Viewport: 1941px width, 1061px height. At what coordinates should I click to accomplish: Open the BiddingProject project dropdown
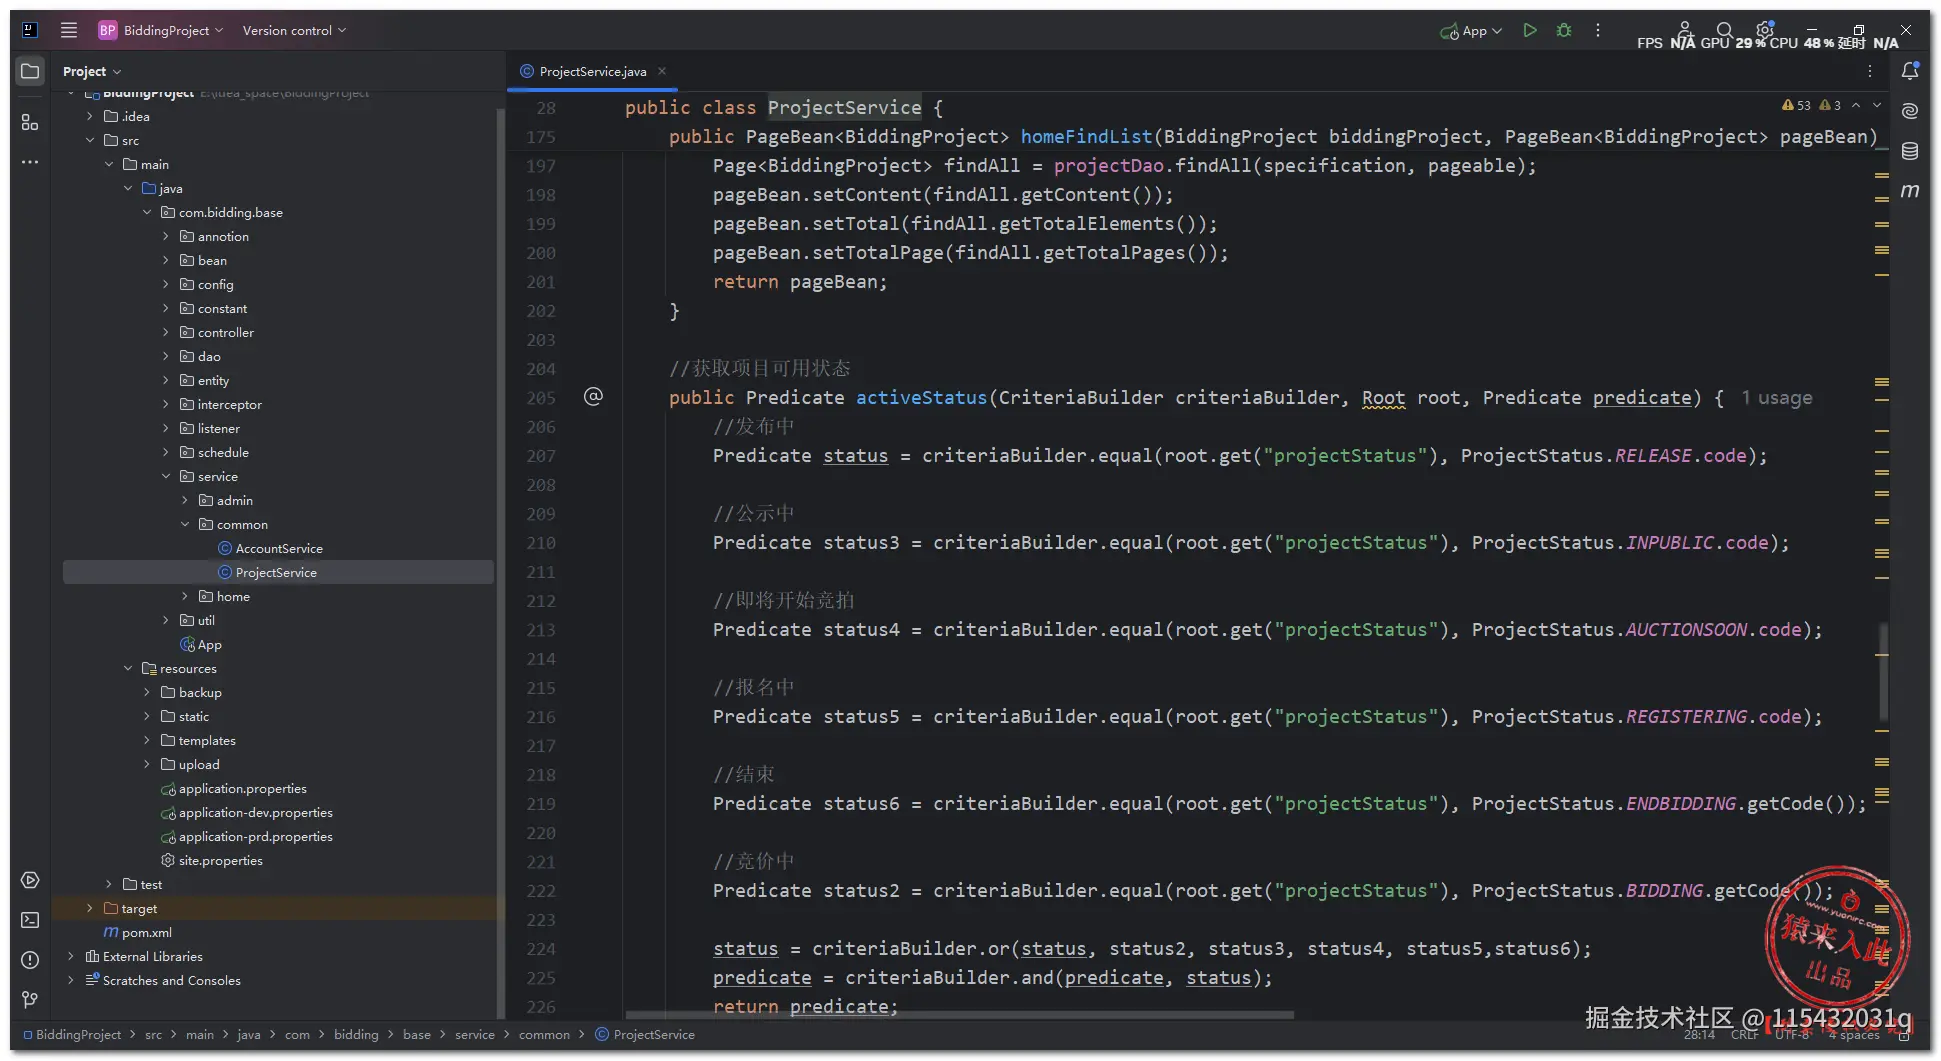tap(161, 30)
